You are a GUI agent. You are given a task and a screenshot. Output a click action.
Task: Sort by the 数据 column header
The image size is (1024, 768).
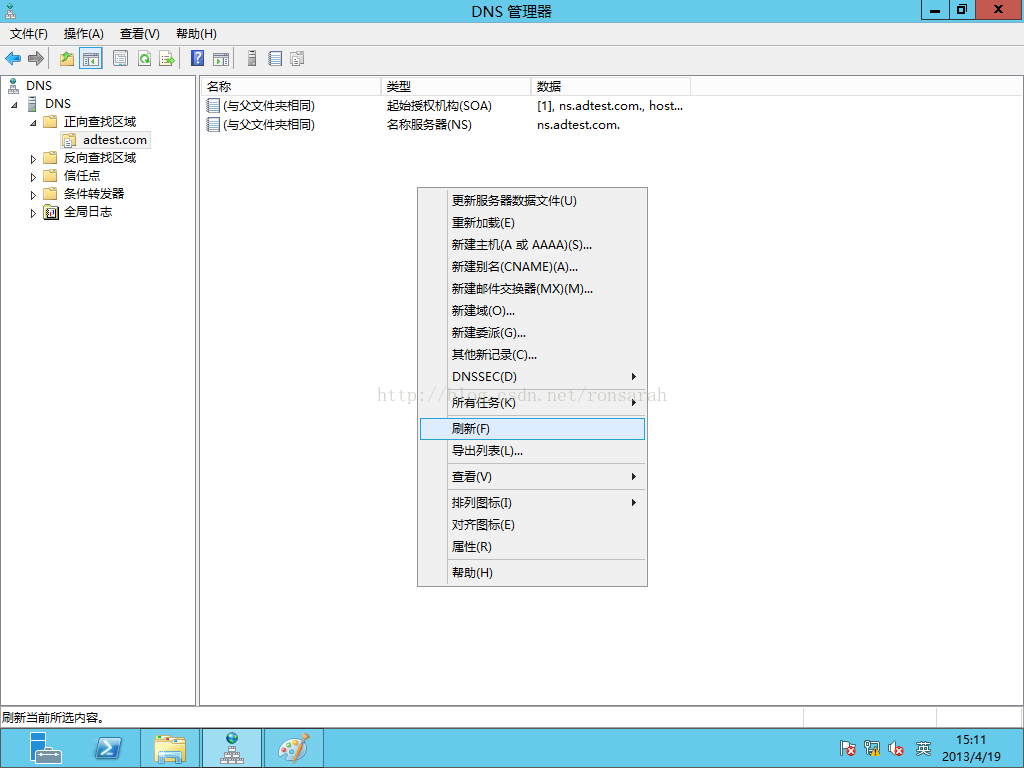pyautogui.click(x=611, y=86)
